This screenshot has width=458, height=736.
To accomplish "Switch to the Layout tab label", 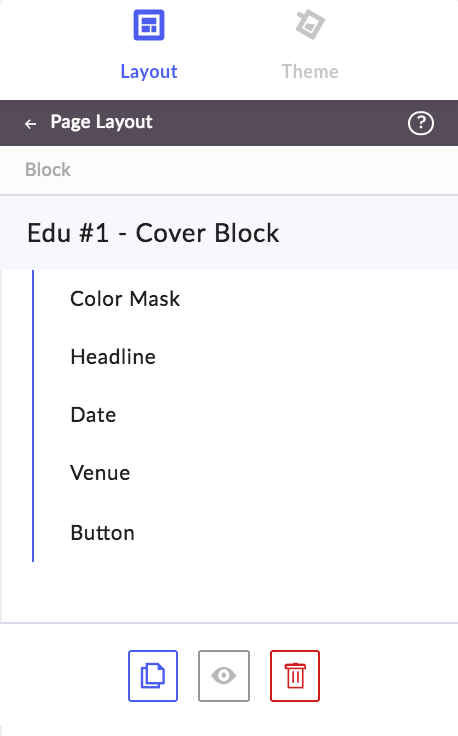I will tap(149, 71).
